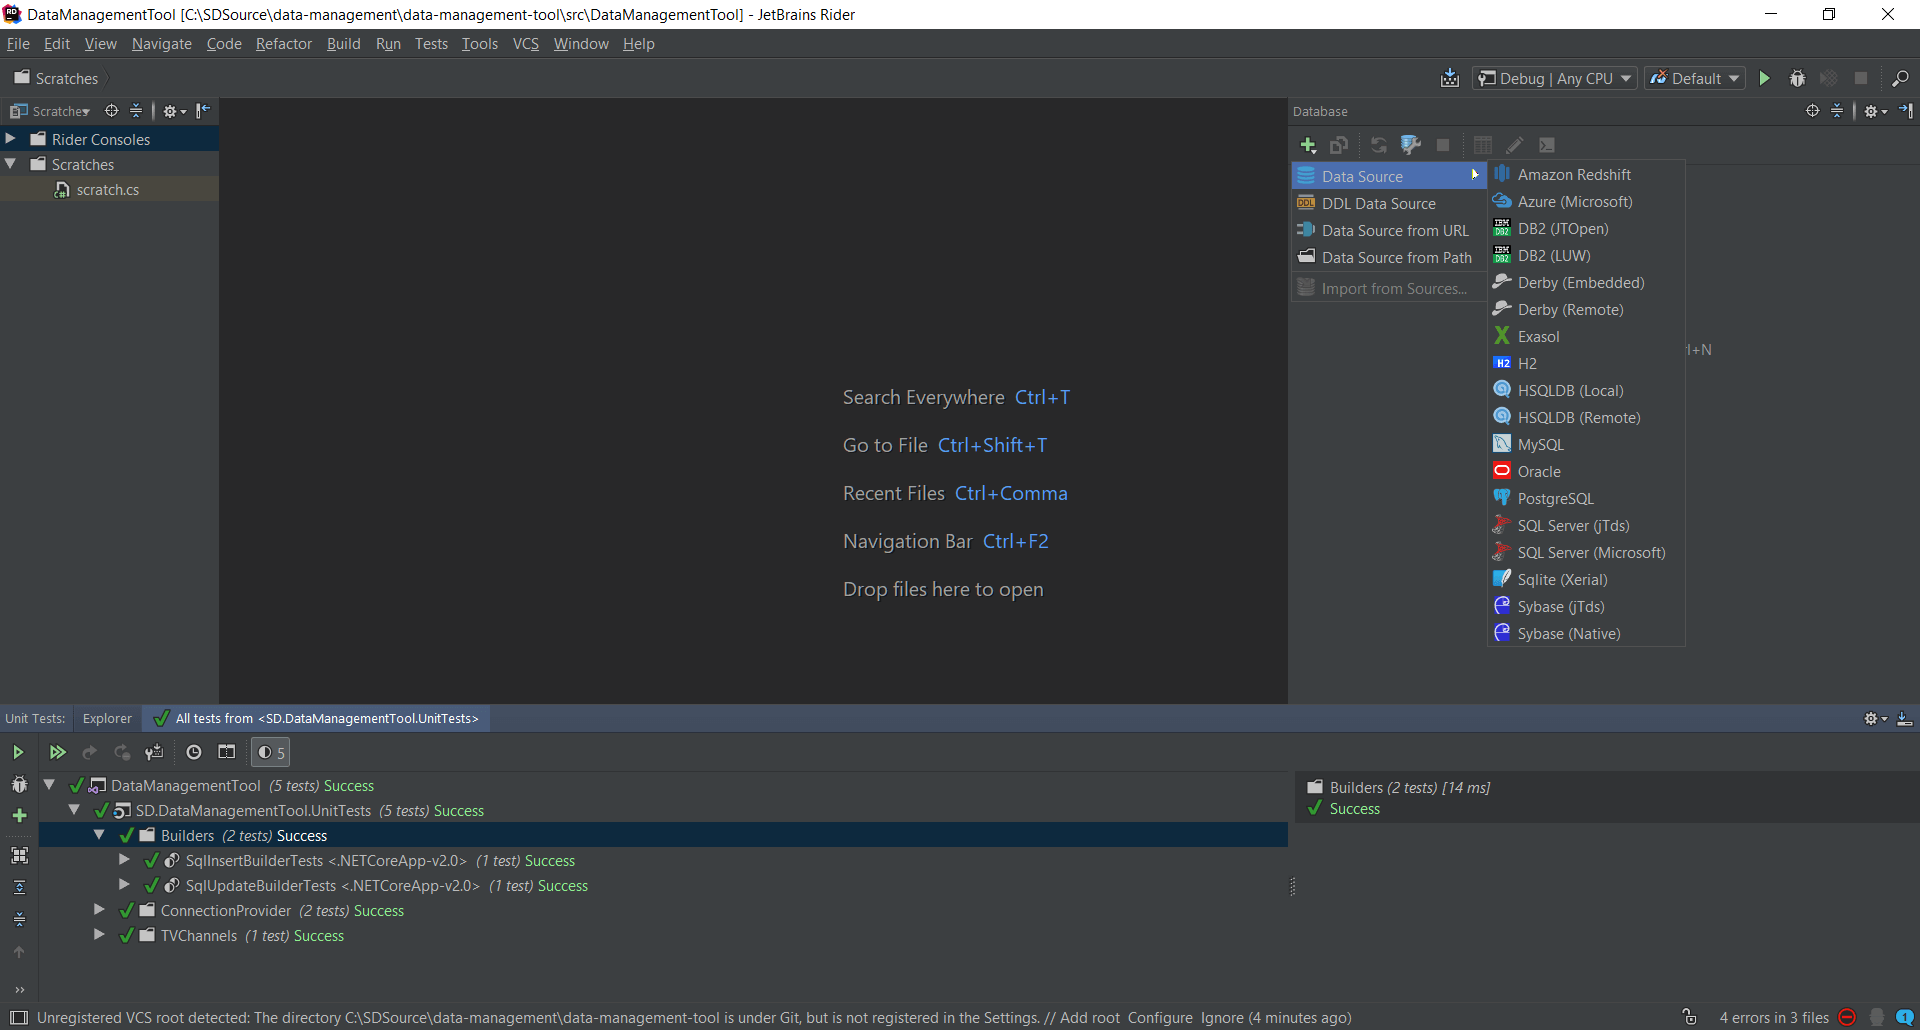Open Search Everywhere with the magnifier icon
Image resolution: width=1920 pixels, height=1030 pixels.
[1902, 77]
